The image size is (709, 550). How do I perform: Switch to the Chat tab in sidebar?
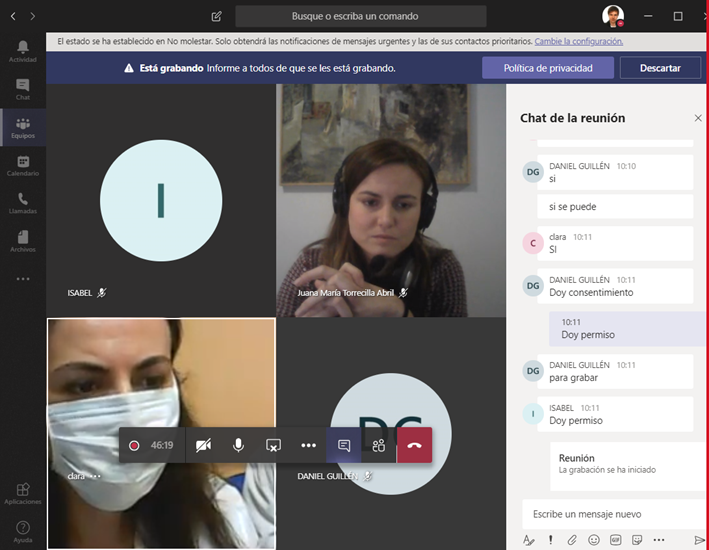[22, 89]
